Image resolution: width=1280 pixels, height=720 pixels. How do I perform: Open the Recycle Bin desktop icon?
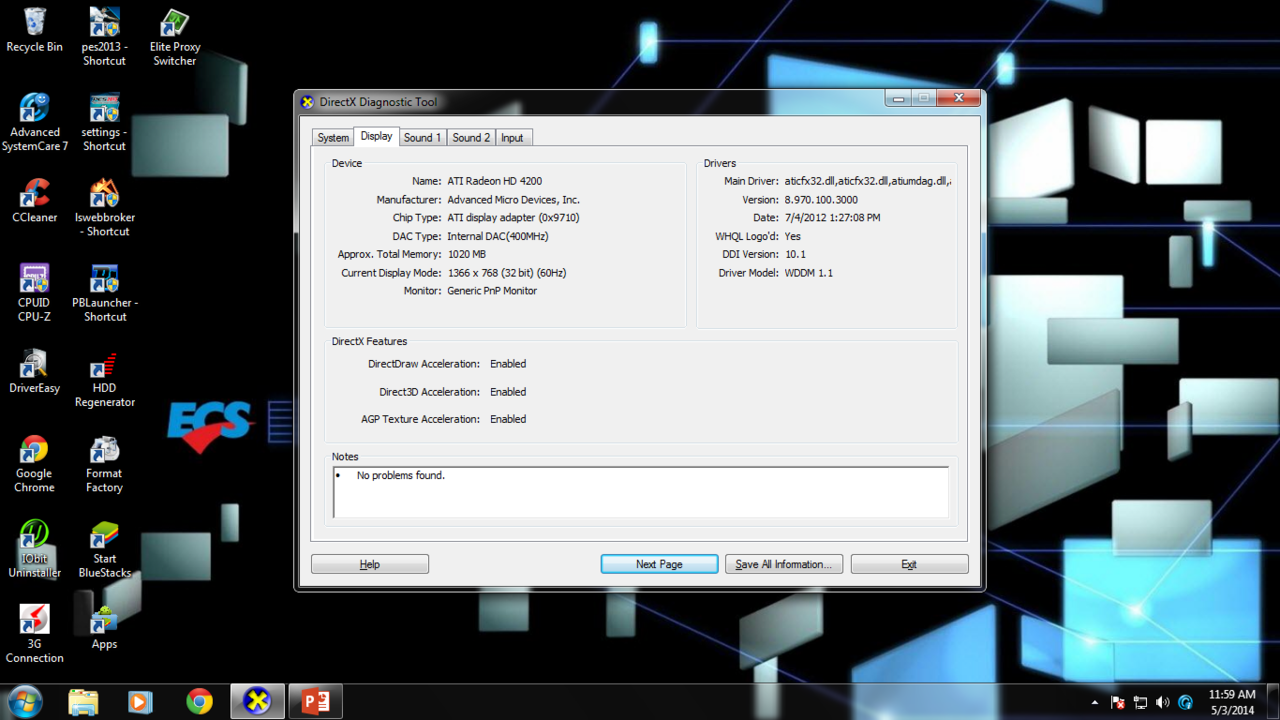(x=34, y=30)
